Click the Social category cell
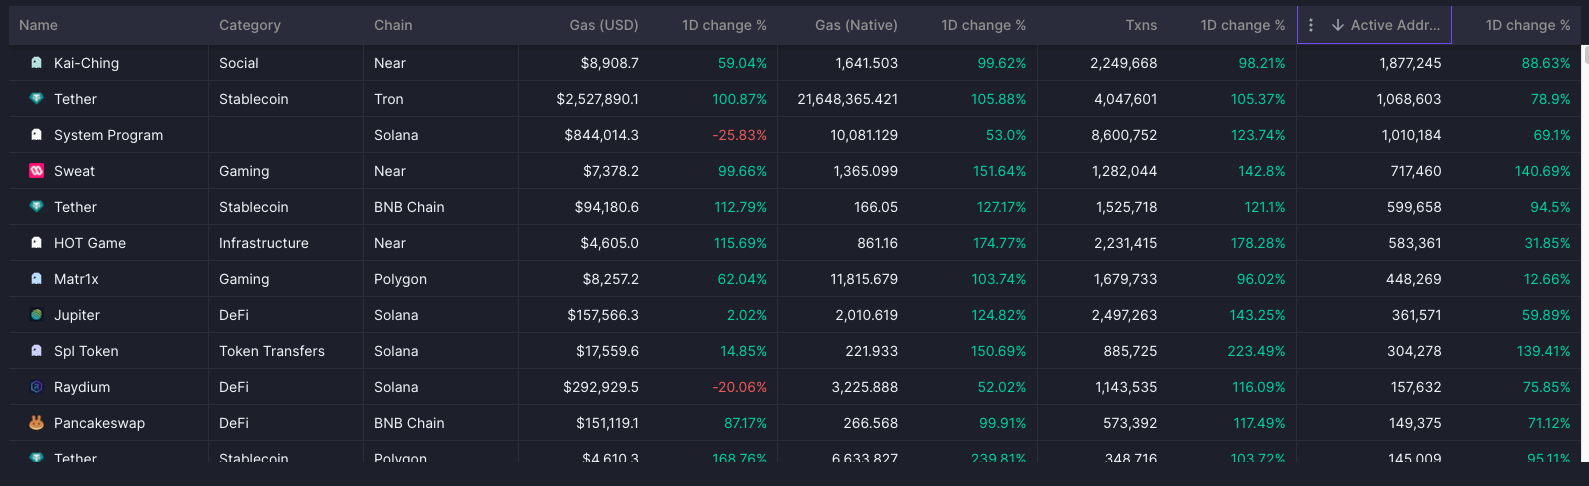 pyautogui.click(x=239, y=63)
